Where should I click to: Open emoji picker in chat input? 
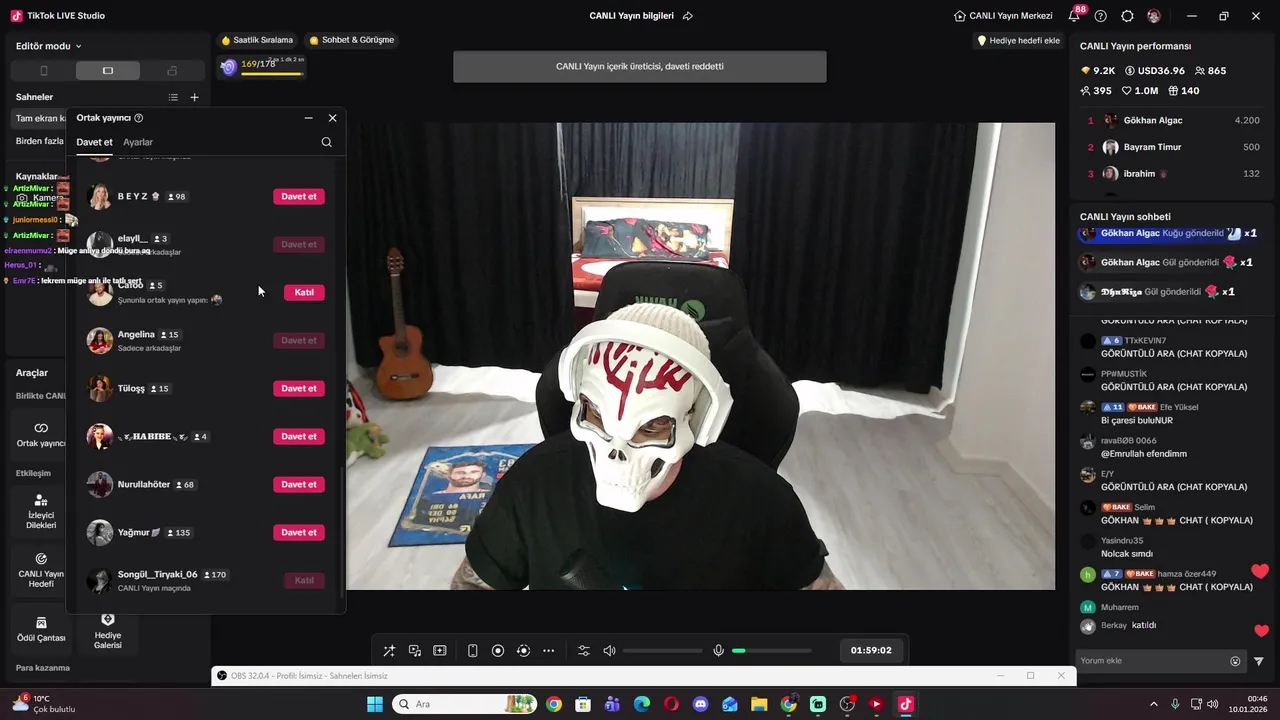pyautogui.click(x=1235, y=661)
